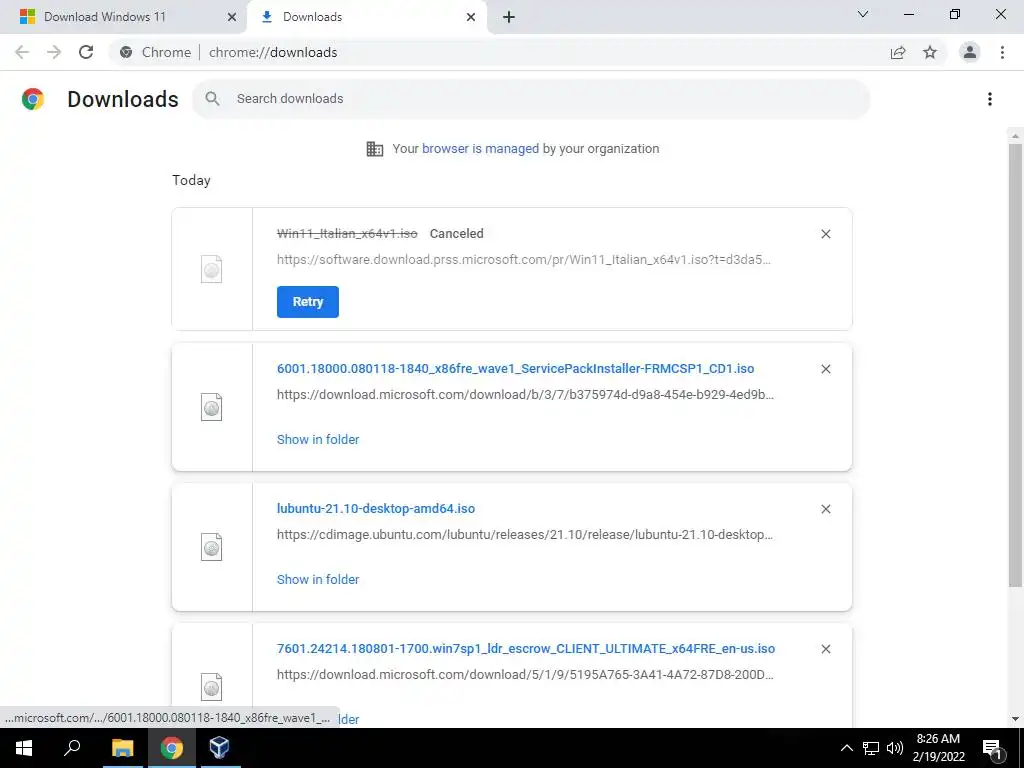Viewport: 1024px width, 768px height.
Task: Click the scrollbar up arrow
Action: tap(1015, 136)
